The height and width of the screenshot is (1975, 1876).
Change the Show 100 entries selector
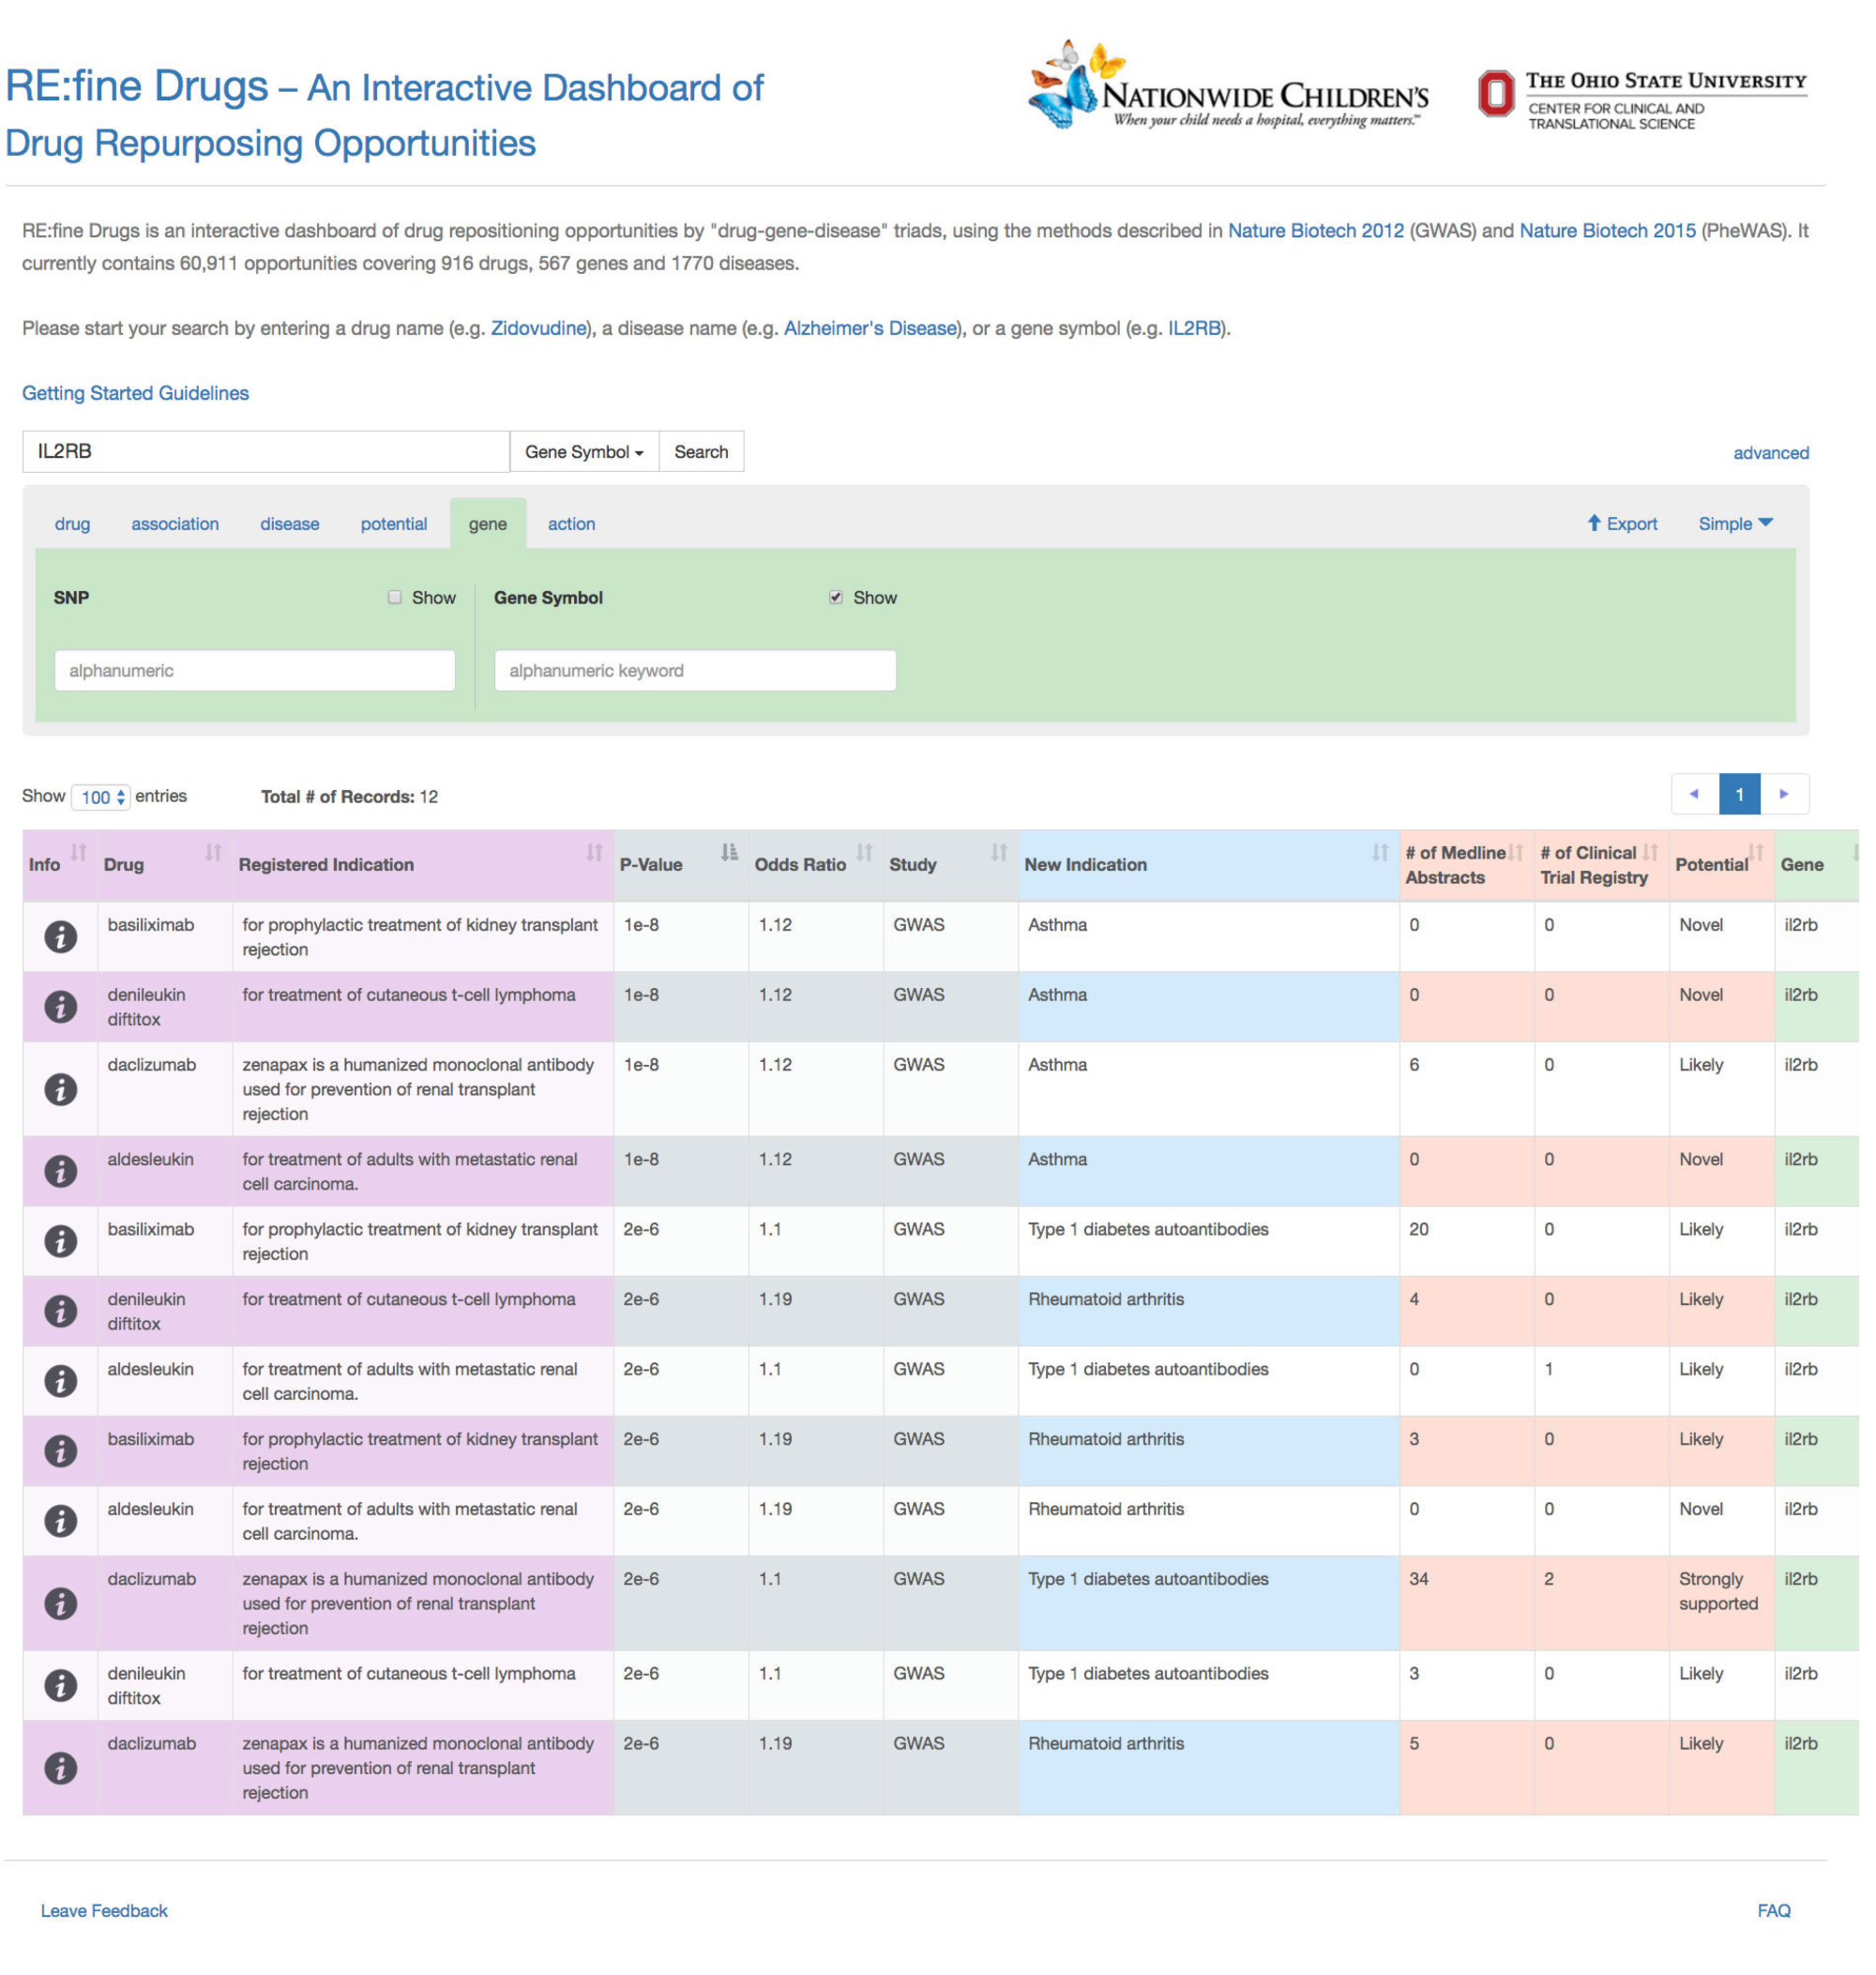(101, 797)
